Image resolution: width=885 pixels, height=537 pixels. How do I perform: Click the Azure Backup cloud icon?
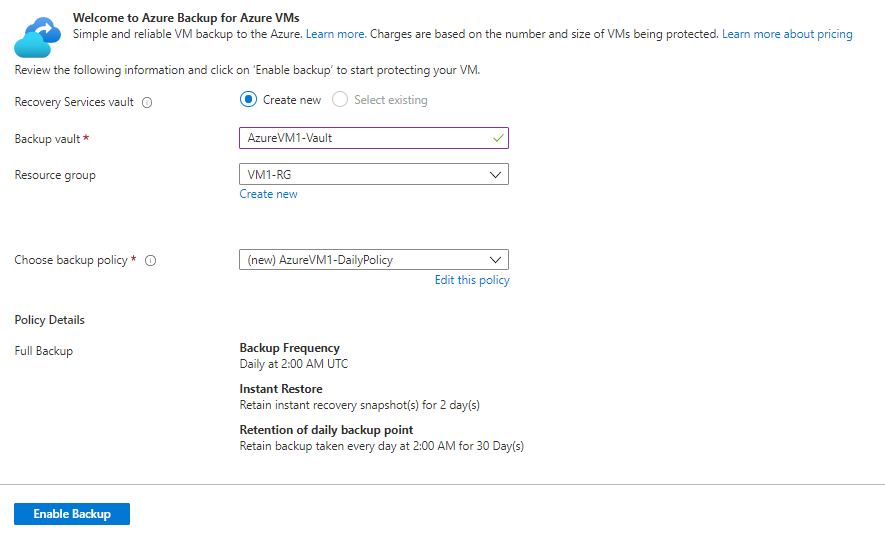pyautogui.click(x=37, y=37)
